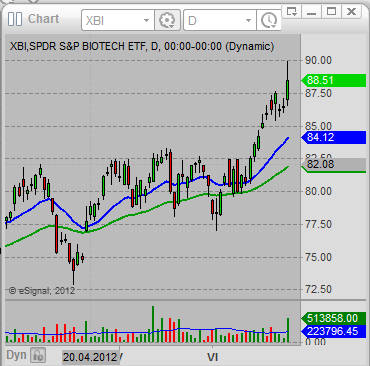Click the XBI chart title text
Viewport: 370px width, 366px height.
[142, 46]
